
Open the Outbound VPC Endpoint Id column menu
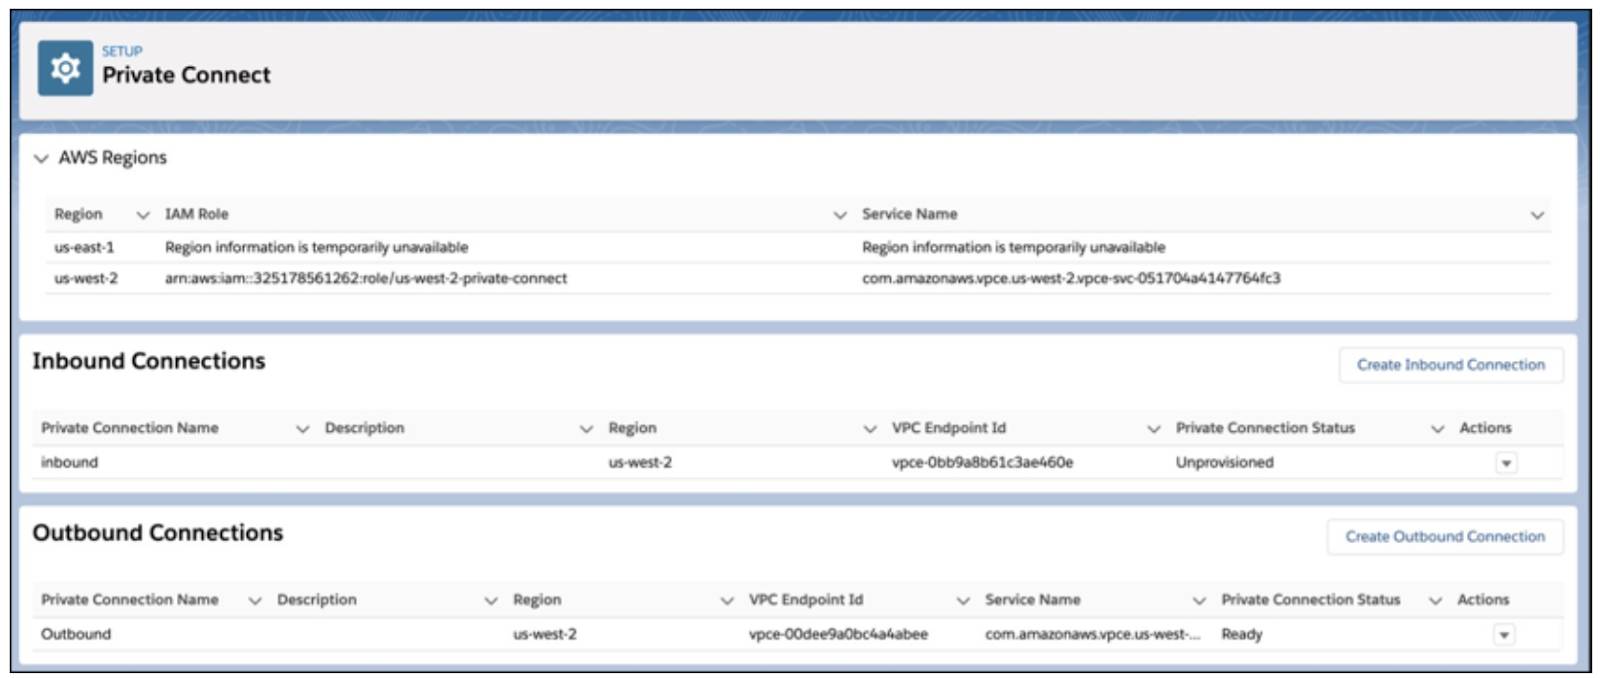pyautogui.click(x=963, y=601)
